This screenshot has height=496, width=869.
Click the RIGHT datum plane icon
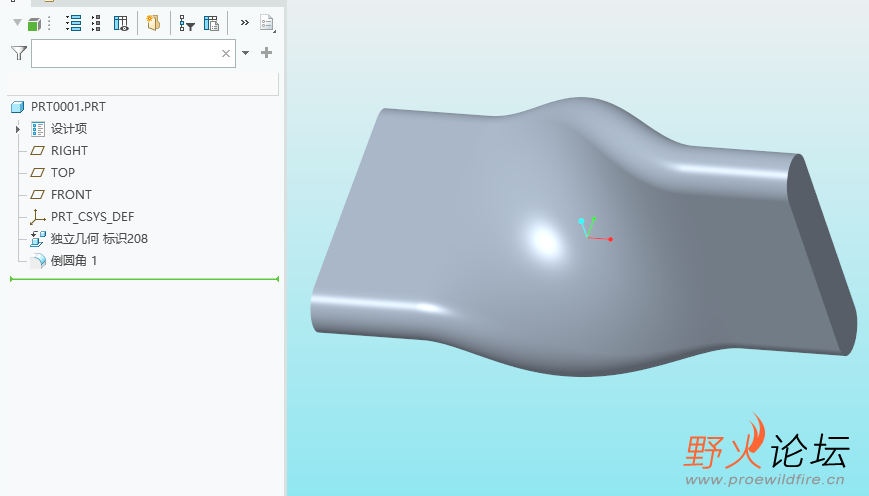[x=38, y=151]
